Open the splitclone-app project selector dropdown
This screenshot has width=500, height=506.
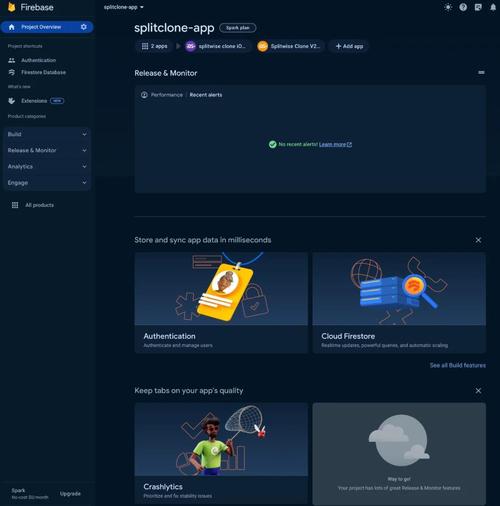click(x=124, y=7)
